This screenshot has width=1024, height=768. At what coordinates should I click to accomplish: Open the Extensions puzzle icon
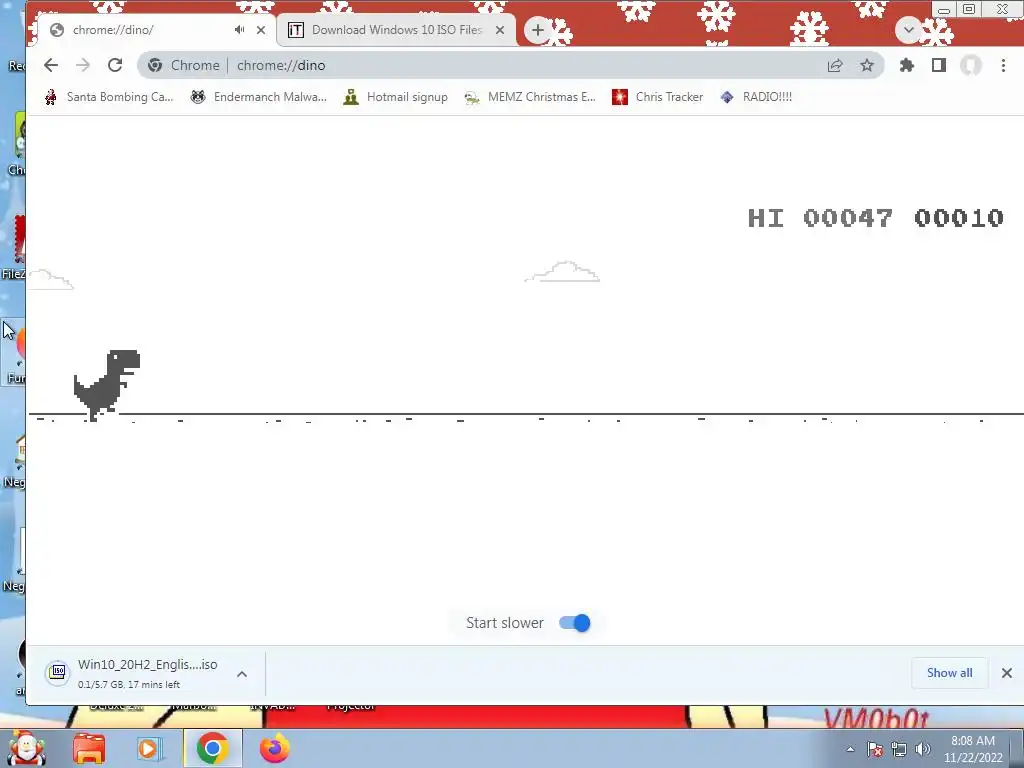(906, 65)
